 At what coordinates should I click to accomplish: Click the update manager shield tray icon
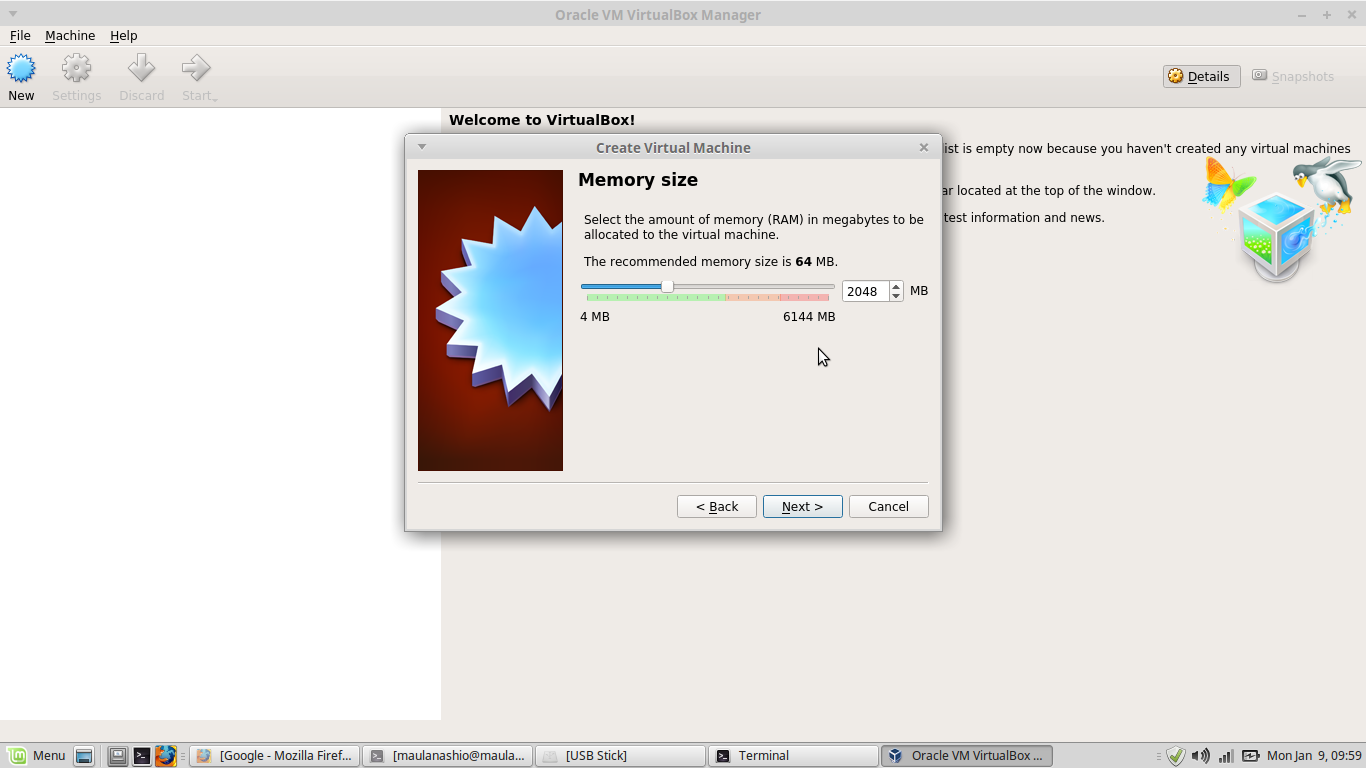[1176, 756]
